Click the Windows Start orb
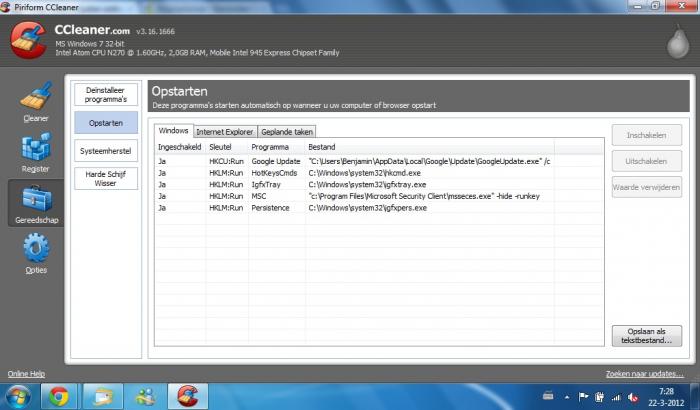This screenshot has width=700, height=410. click(18, 397)
